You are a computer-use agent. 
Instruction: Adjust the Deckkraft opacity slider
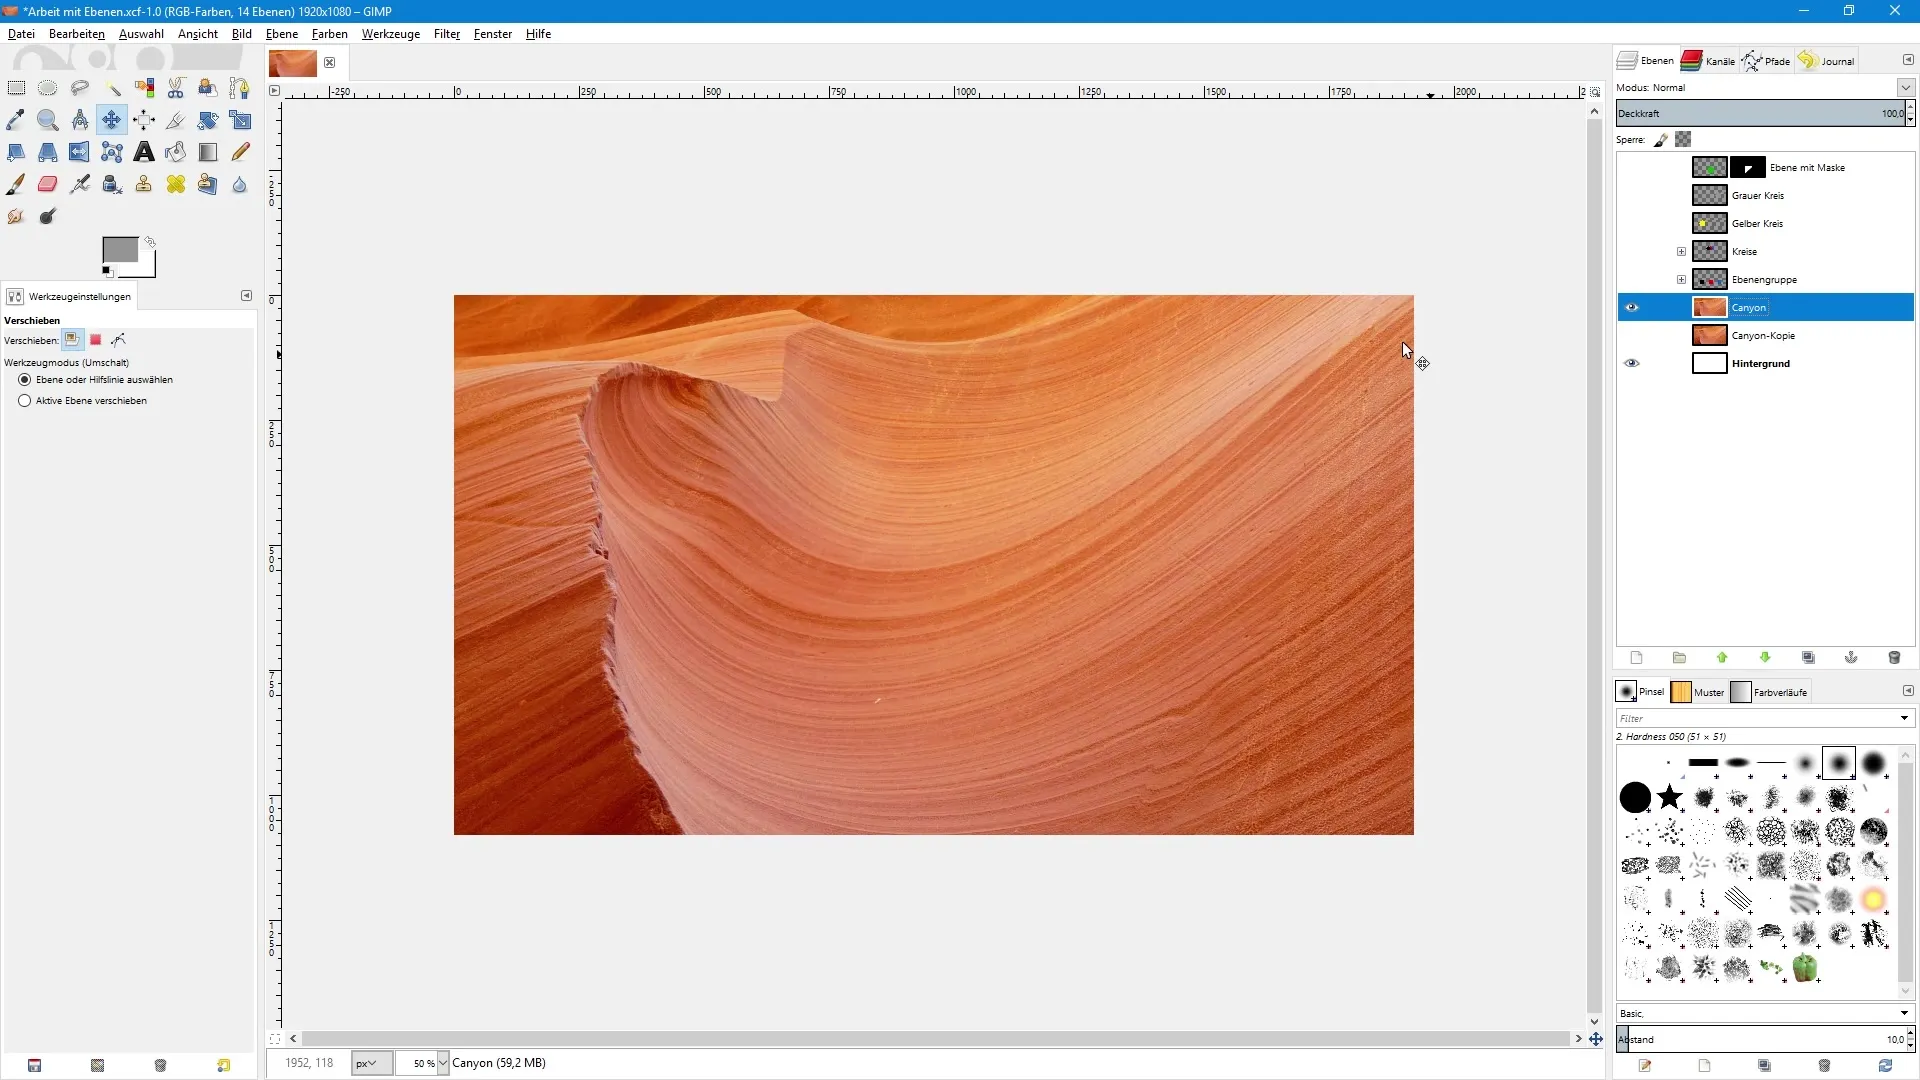[1760, 114]
